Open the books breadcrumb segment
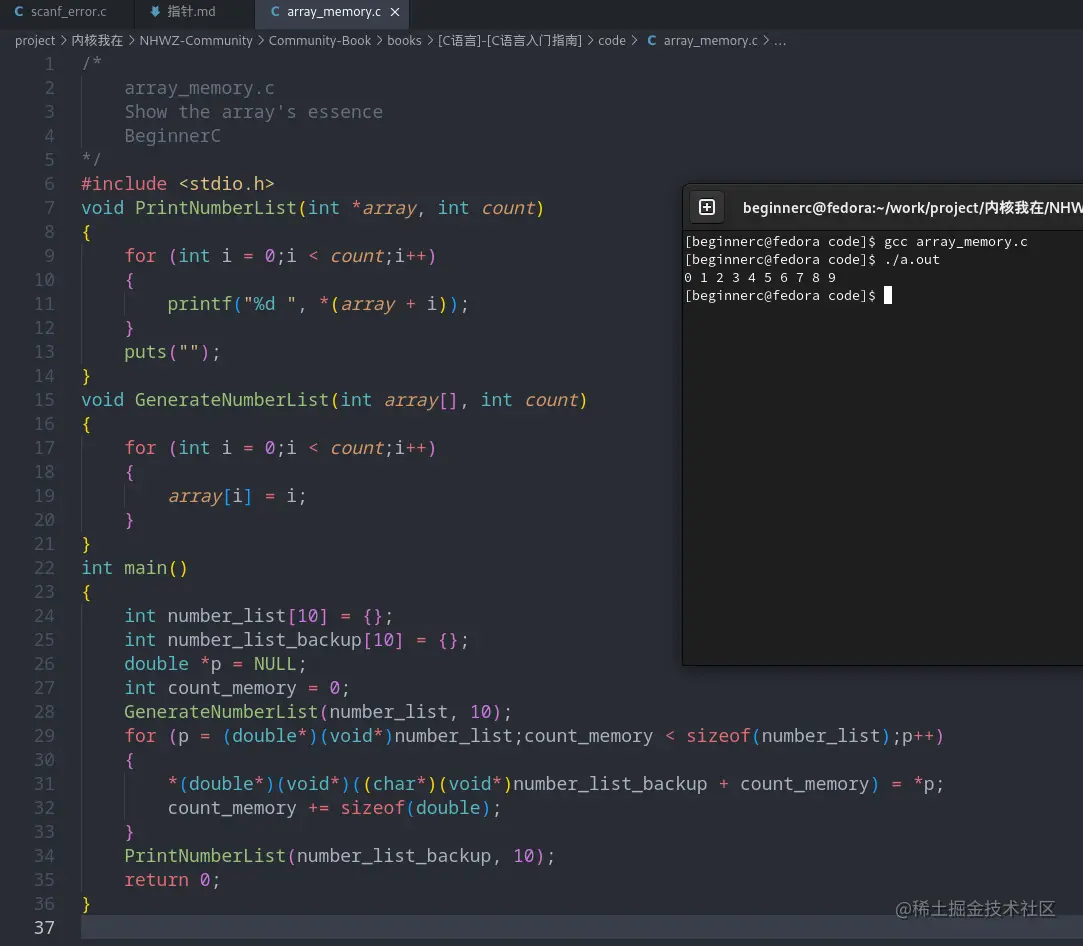The image size is (1083, 946). [x=404, y=41]
